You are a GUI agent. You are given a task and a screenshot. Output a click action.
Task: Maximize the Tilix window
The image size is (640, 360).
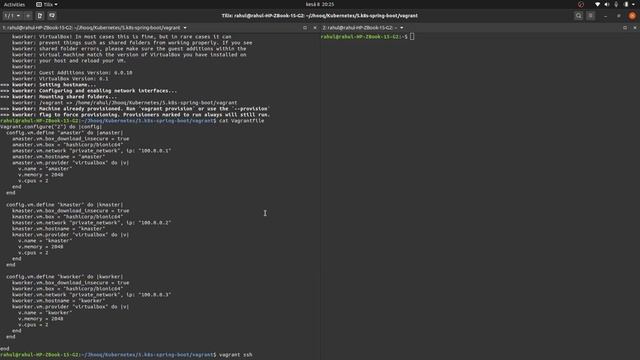click(x=619, y=16)
